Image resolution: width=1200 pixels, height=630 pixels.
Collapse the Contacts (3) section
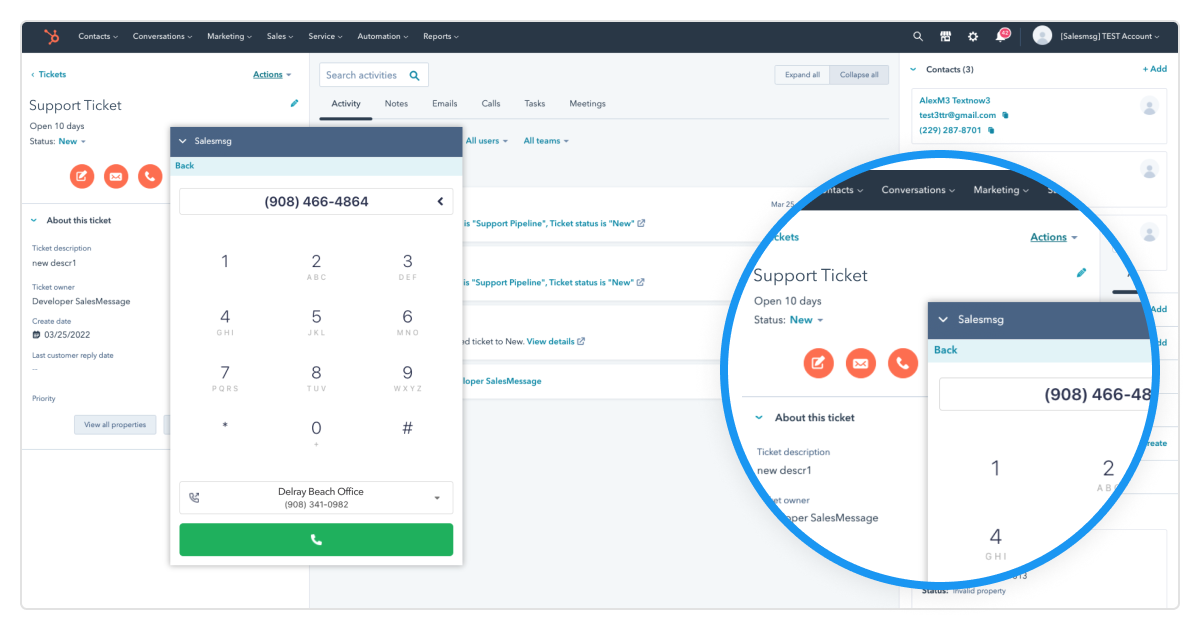pyautogui.click(x=914, y=70)
